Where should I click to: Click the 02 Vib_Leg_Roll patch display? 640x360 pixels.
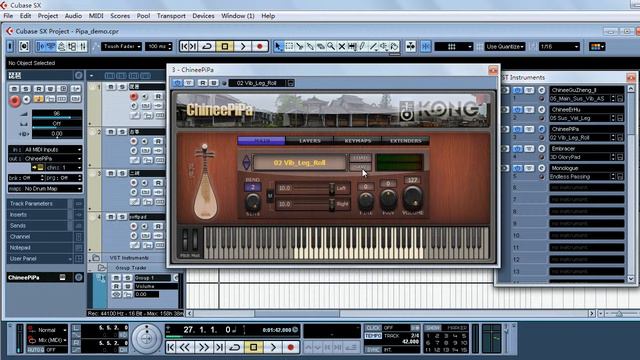point(300,163)
